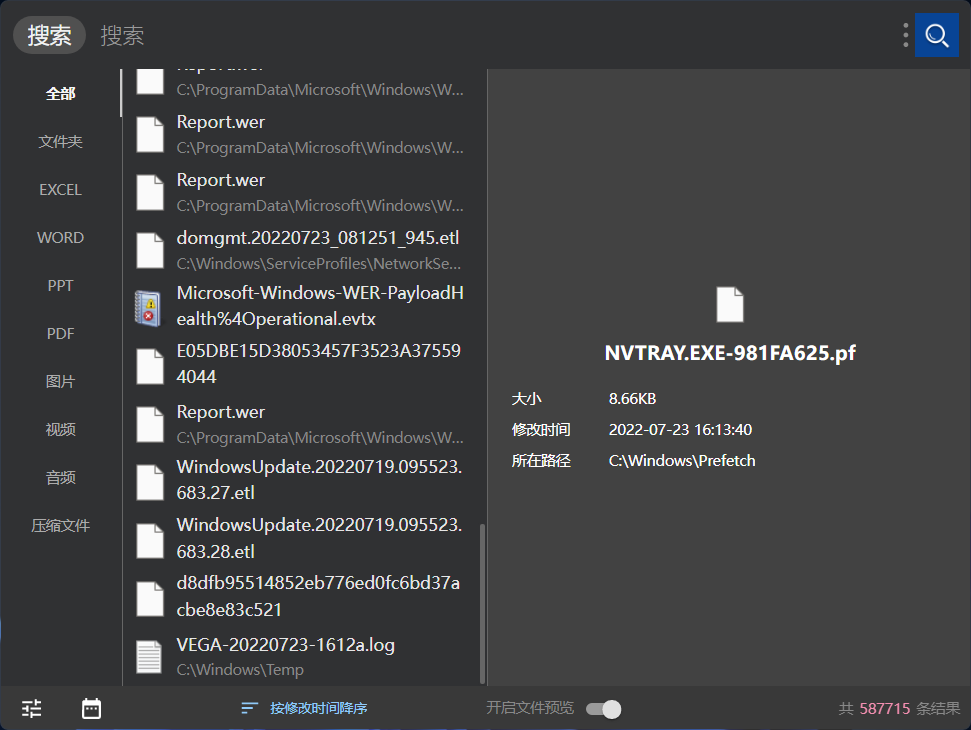Open the C:\Windows\Prefetch path link

click(682, 461)
